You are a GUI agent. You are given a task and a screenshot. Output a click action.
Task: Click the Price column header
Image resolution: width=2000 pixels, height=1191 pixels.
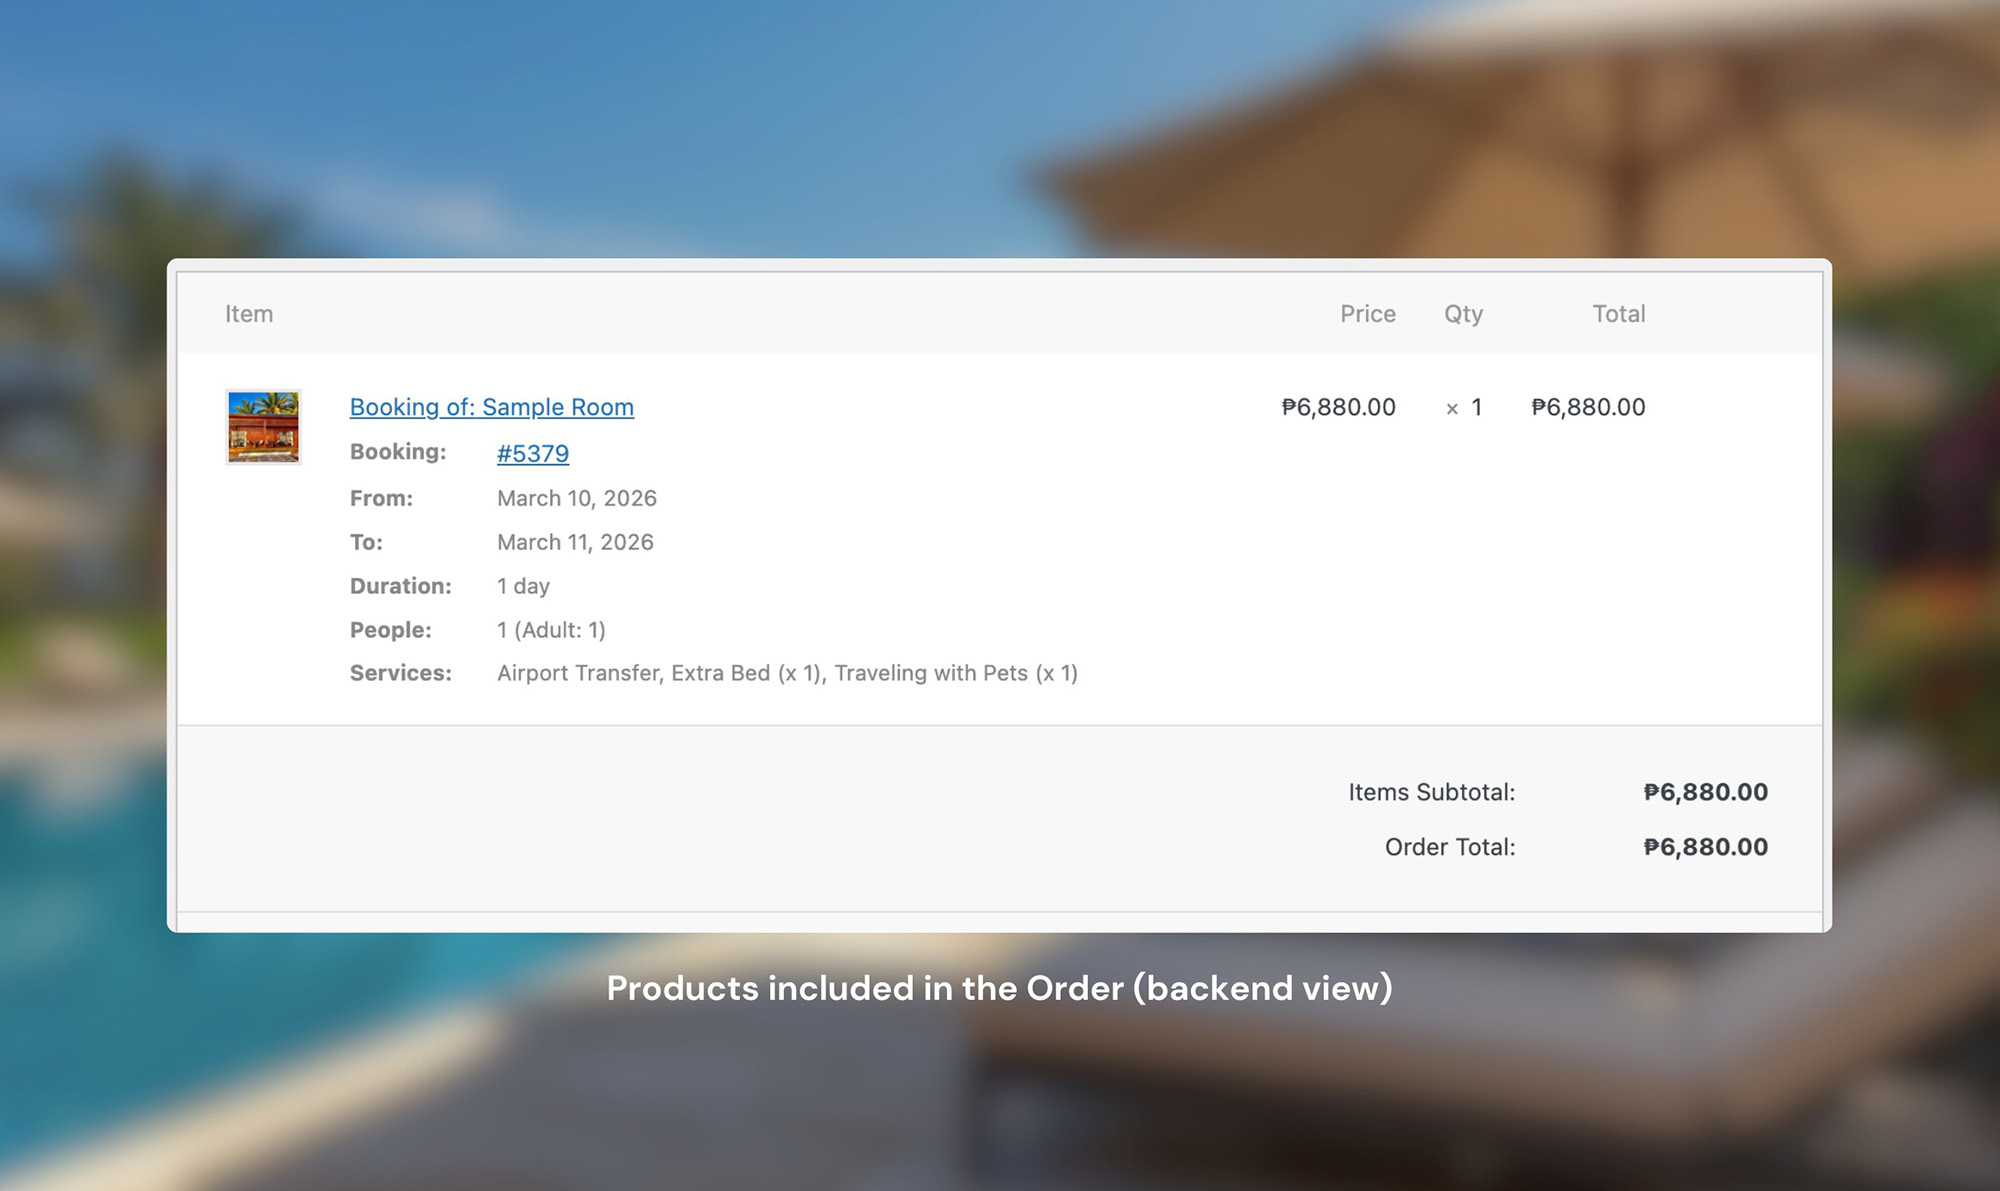1367,314
